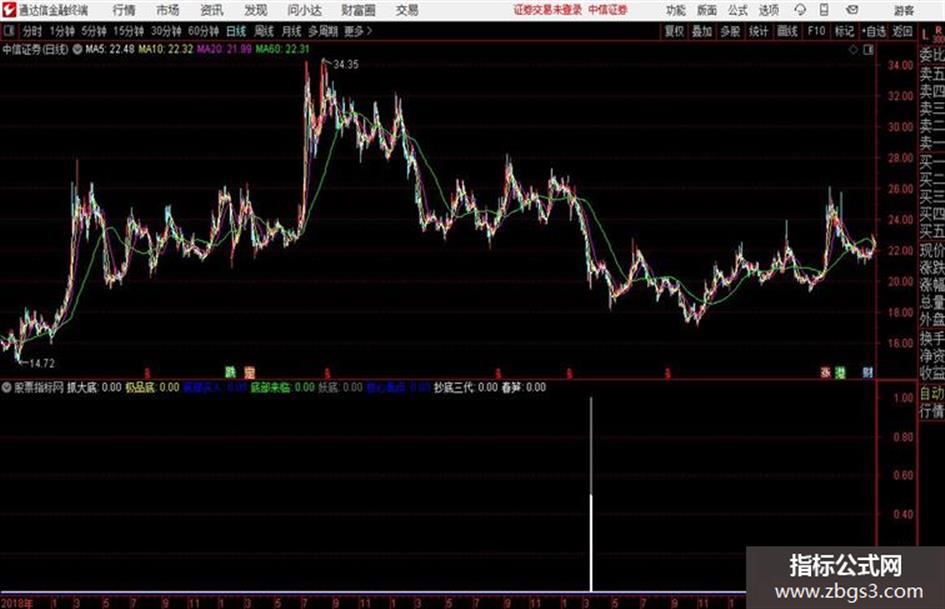945x609 pixels.
Task: Open the 资讯 menu
Action: (212, 10)
